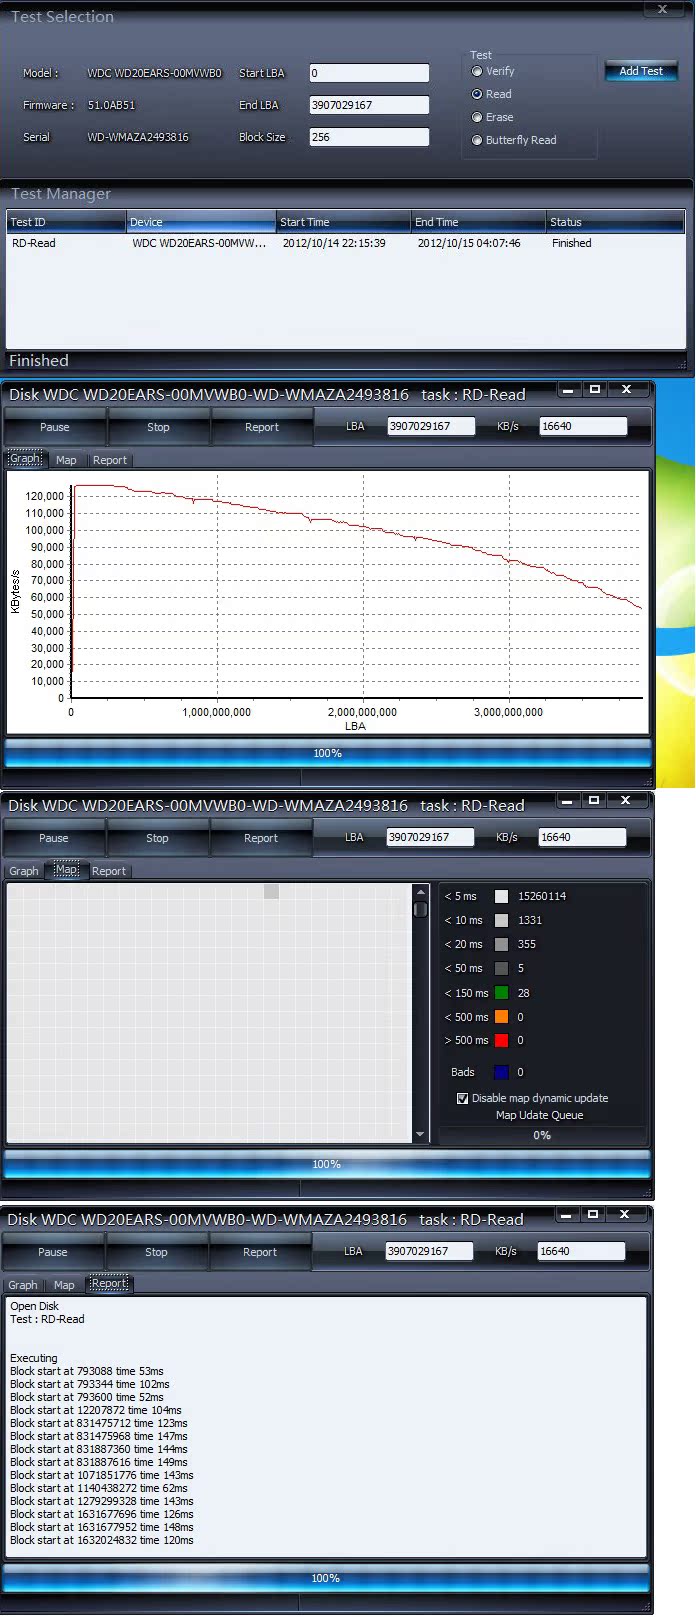Click the green < 150 ms legend swatch
696x1617 pixels.
pos(501,993)
